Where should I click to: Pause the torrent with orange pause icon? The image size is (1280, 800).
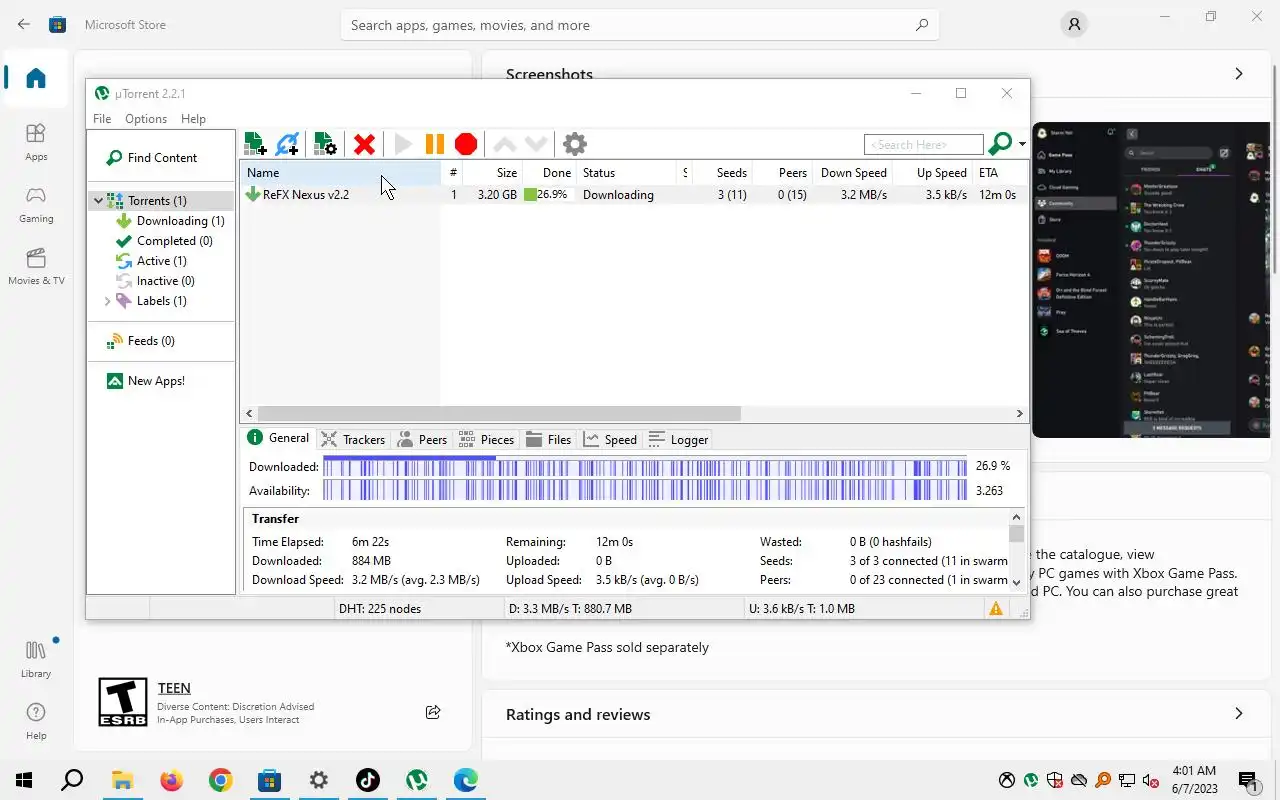click(x=435, y=144)
